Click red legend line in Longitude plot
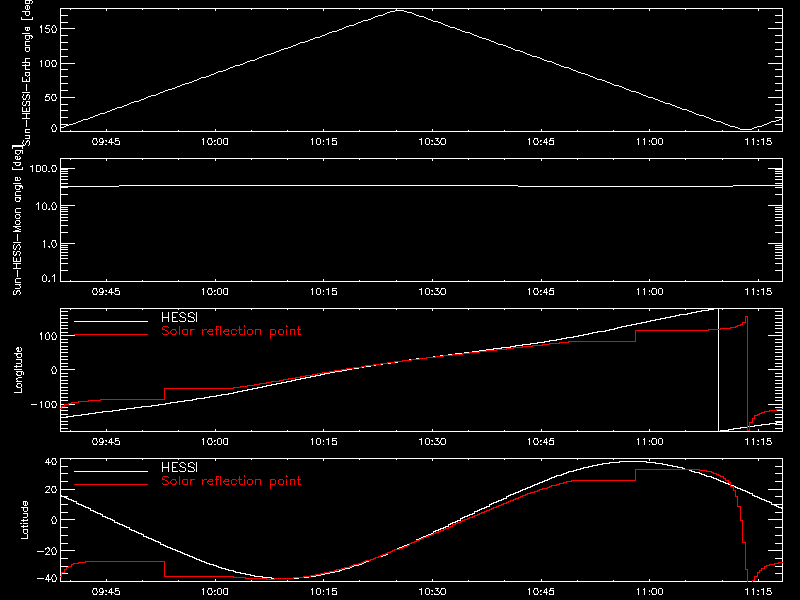 [111, 335]
